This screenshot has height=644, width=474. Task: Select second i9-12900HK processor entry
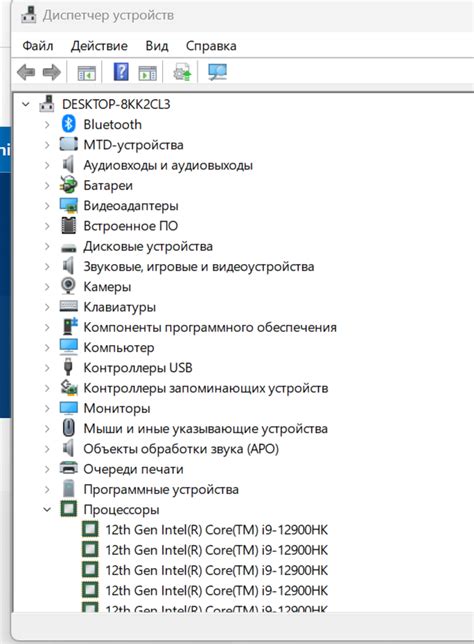216,550
